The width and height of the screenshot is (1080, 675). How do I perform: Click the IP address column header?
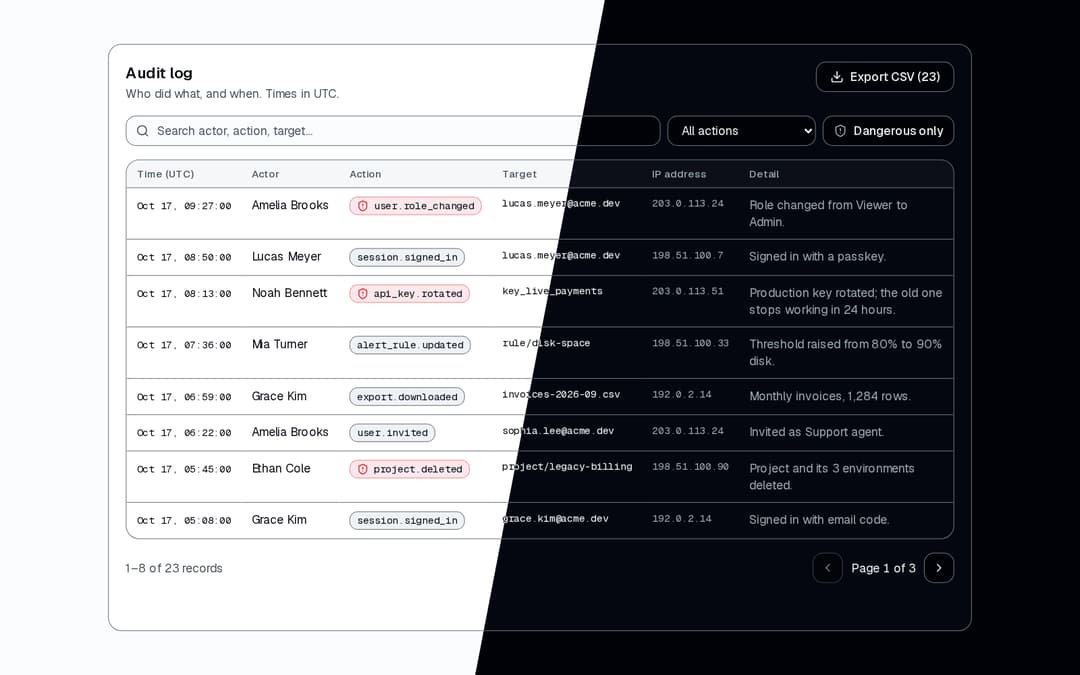pyautogui.click(x=679, y=174)
